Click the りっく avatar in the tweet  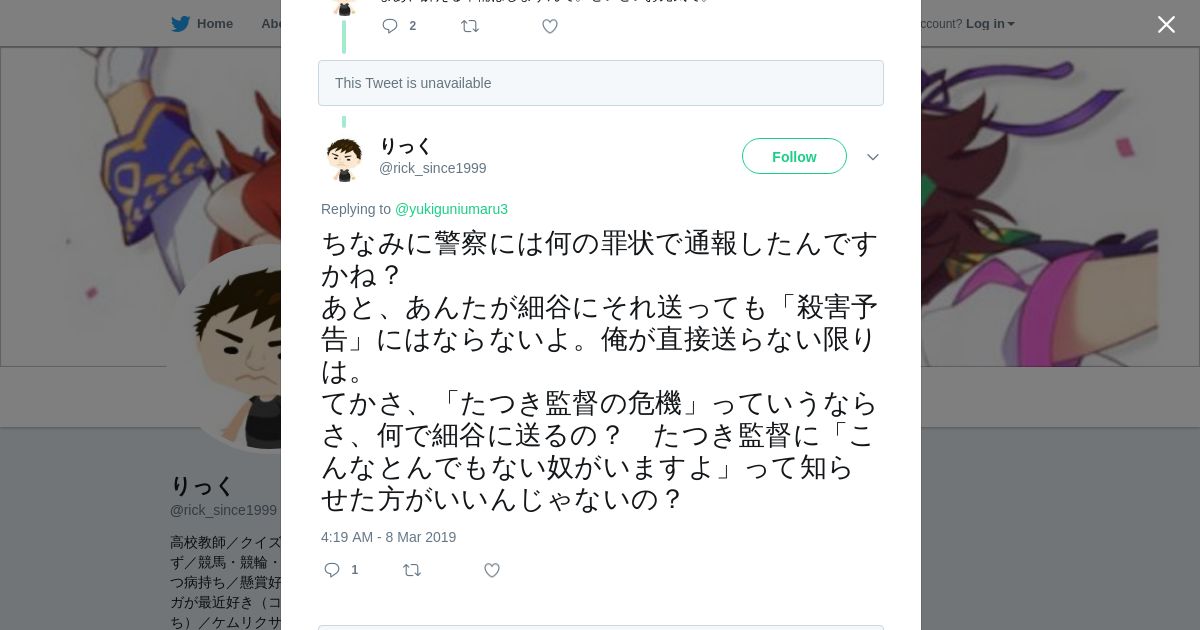(x=344, y=160)
